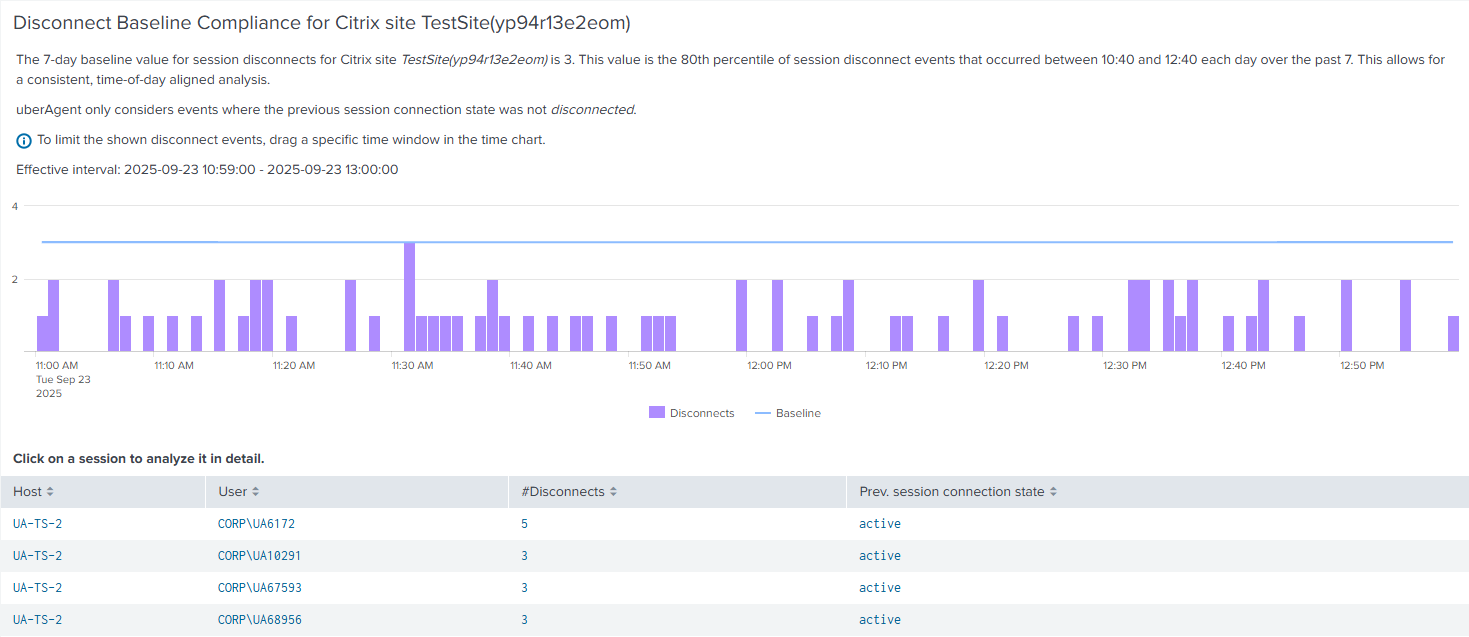Viewport: 1469px width, 637px height.
Task: Click the first bar at 11:00 AM
Action: pyautogui.click(x=42, y=334)
